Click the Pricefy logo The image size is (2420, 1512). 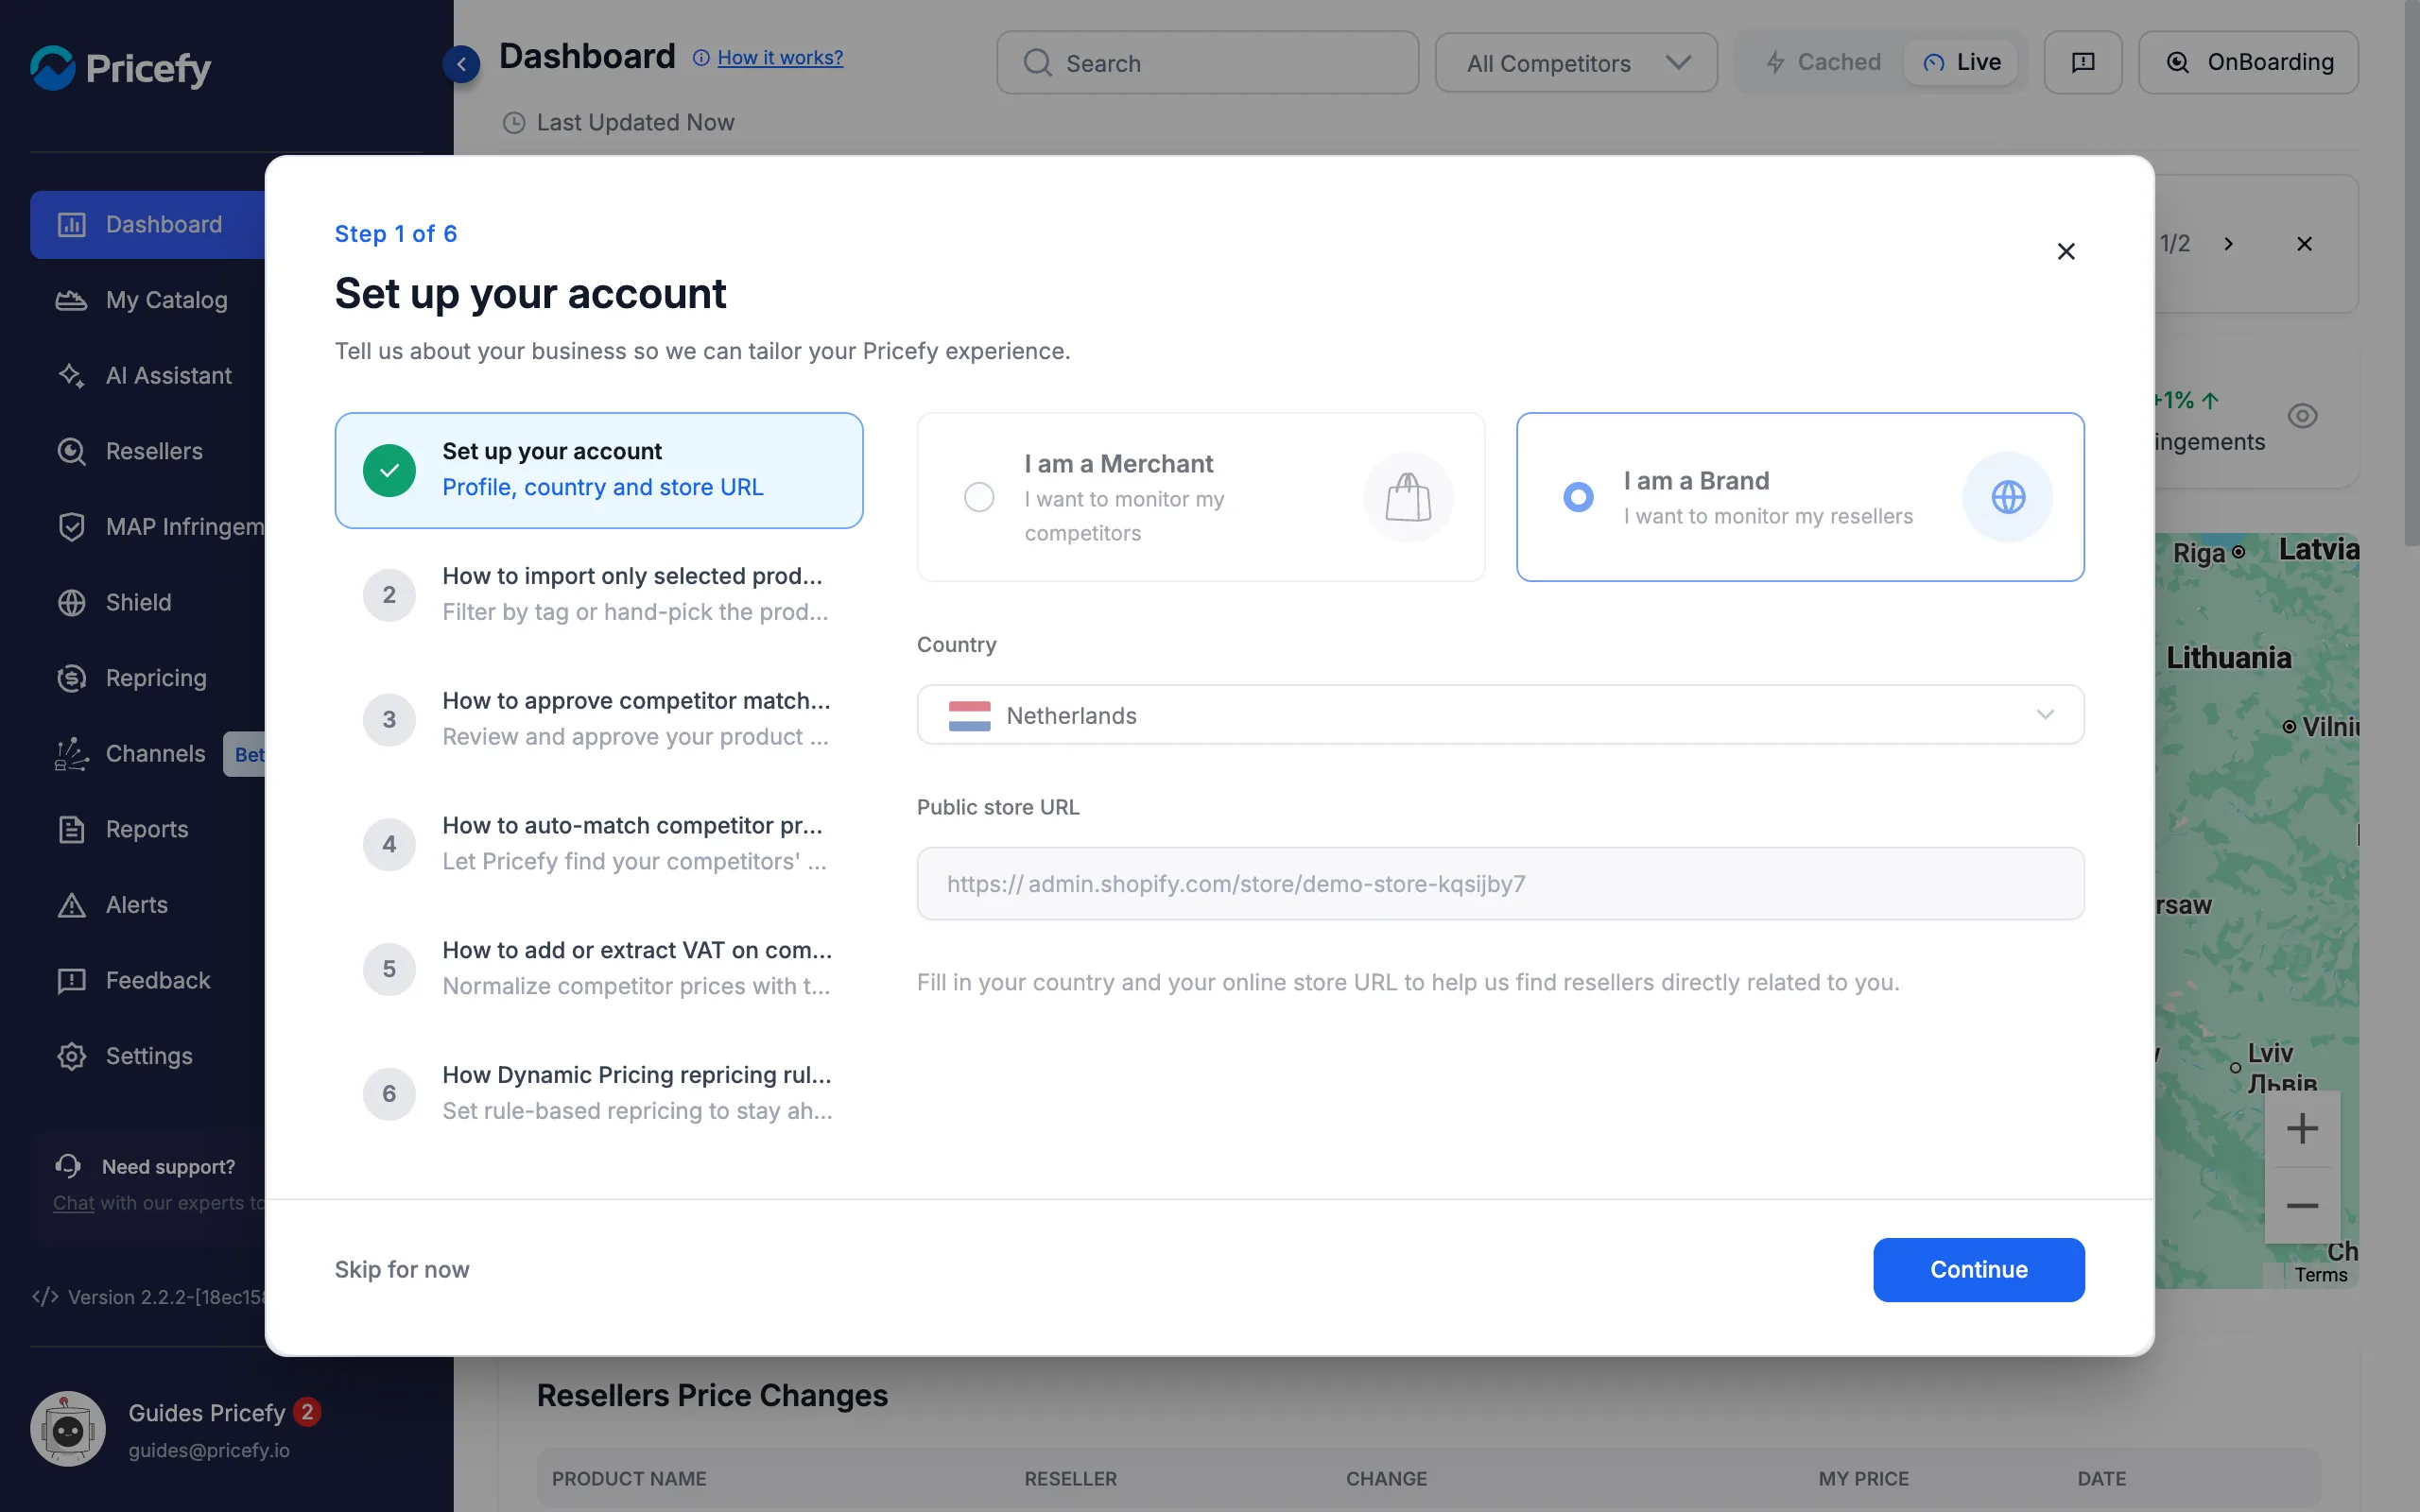coord(121,68)
